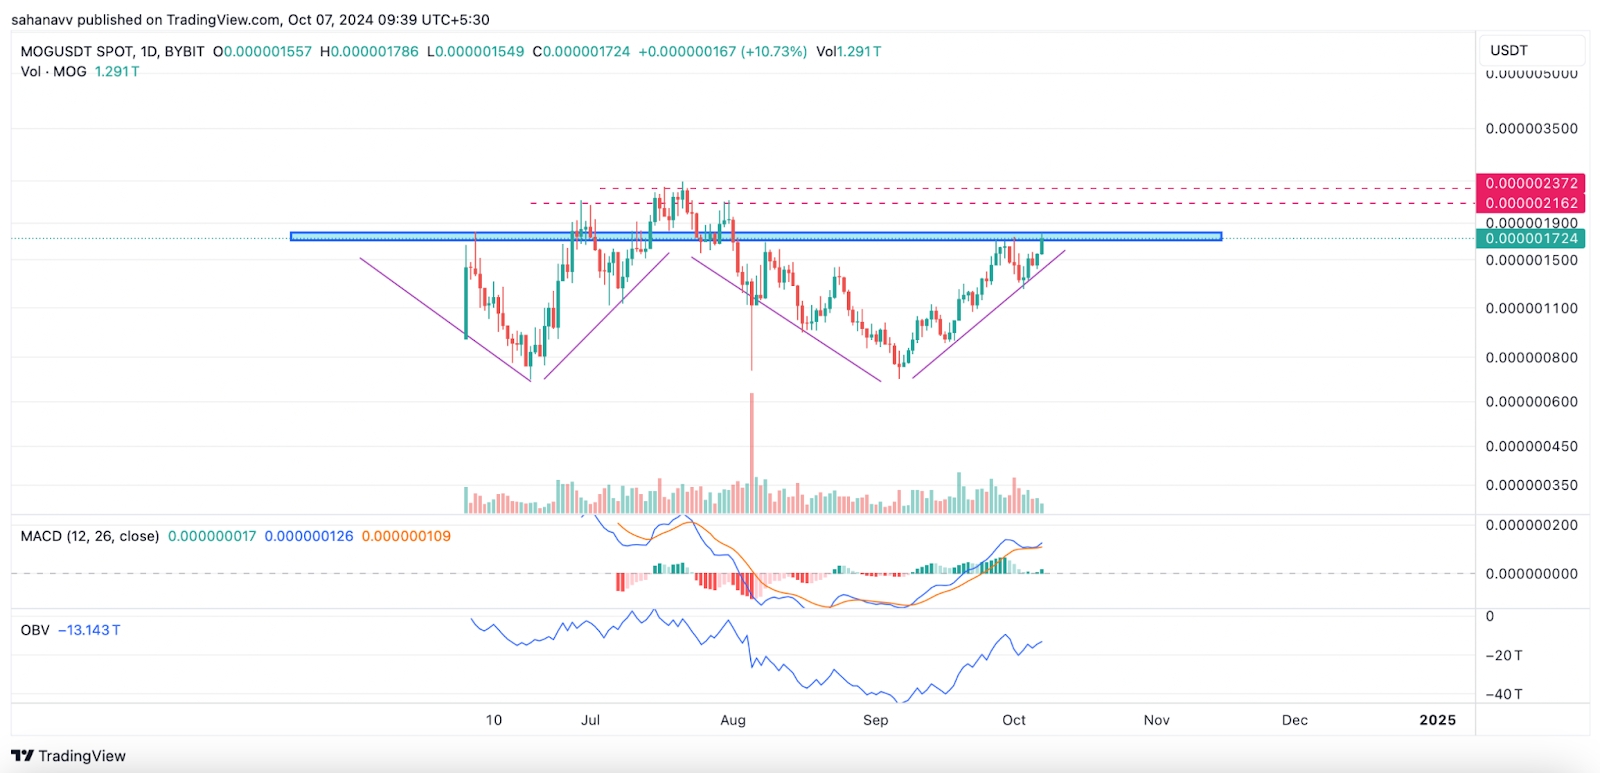The width and height of the screenshot is (1600, 773).
Task: Click the Oct label on time axis
Action: tap(1014, 720)
